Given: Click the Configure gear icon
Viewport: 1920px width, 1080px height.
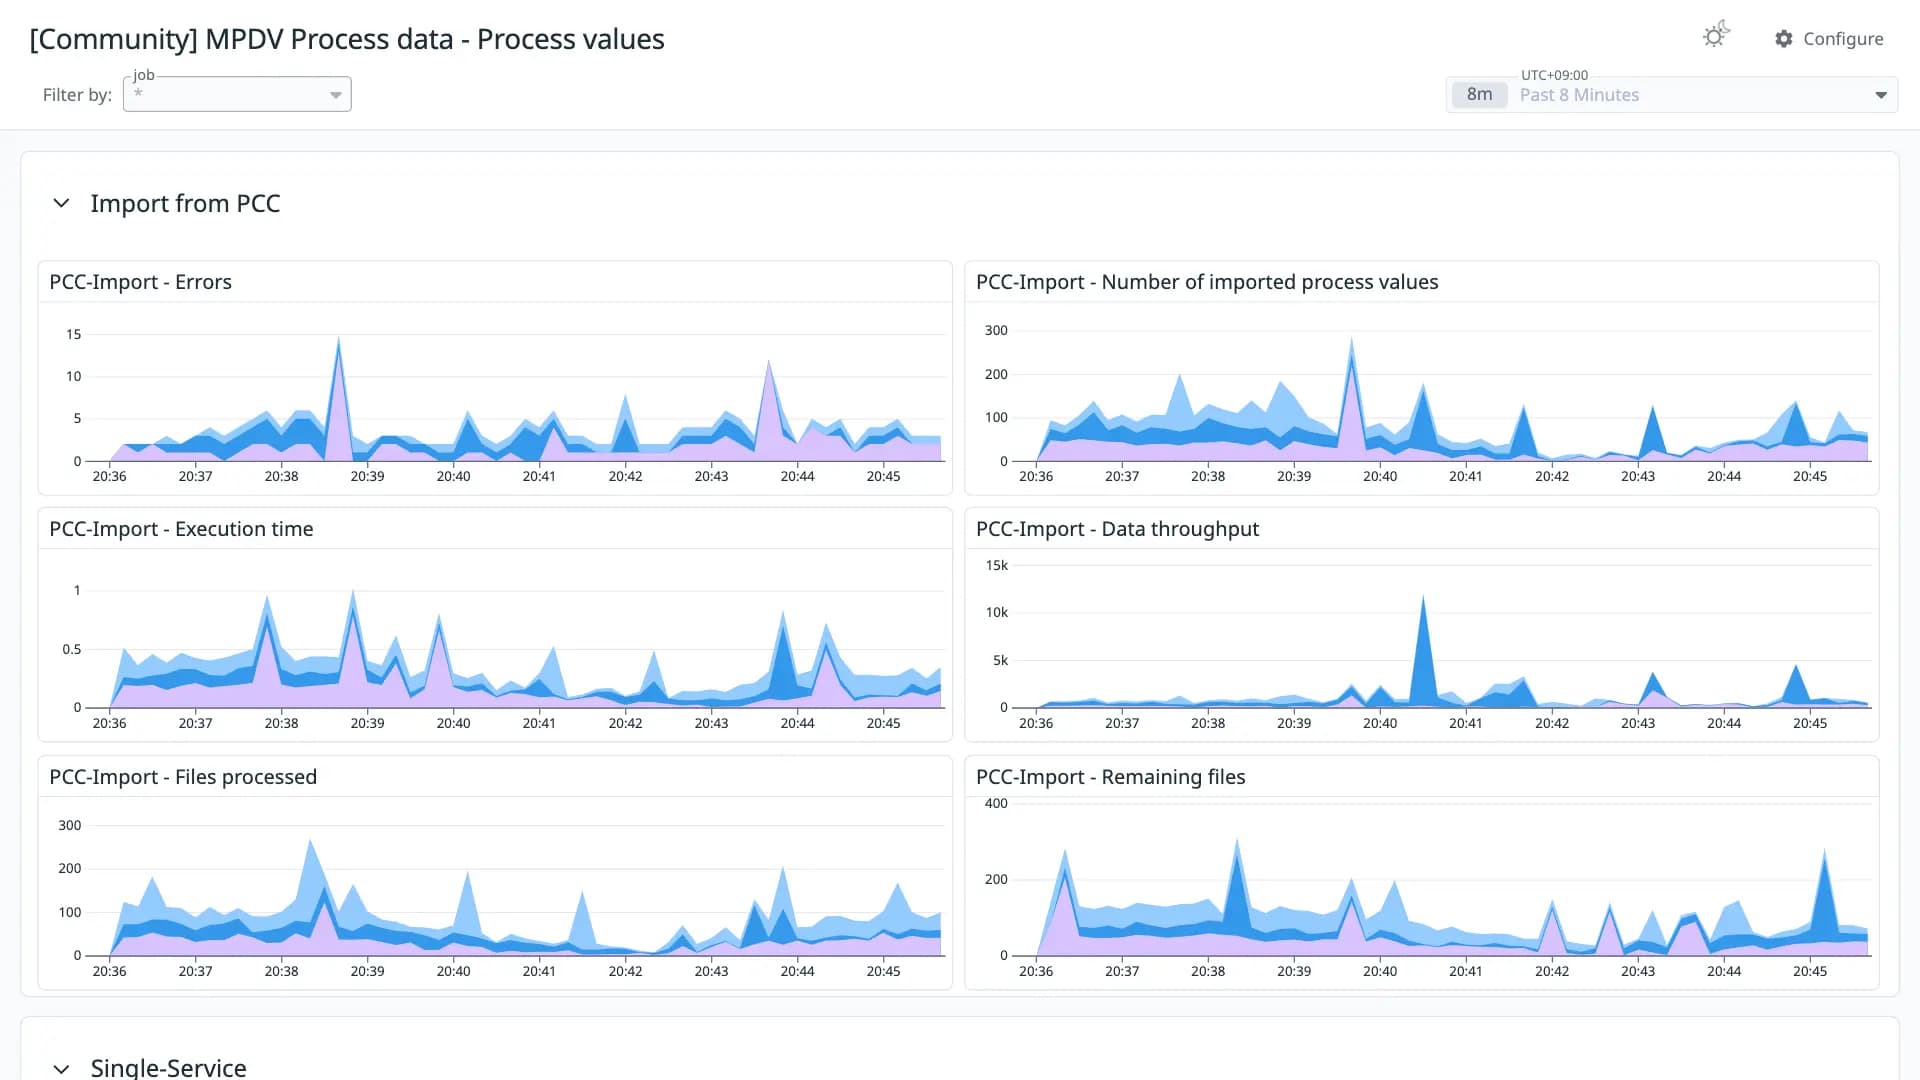Looking at the screenshot, I should pyautogui.click(x=1784, y=39).
